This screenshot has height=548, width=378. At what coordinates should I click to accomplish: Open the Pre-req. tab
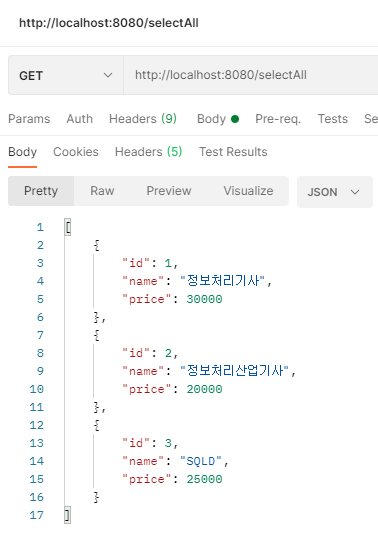[278, 119]
